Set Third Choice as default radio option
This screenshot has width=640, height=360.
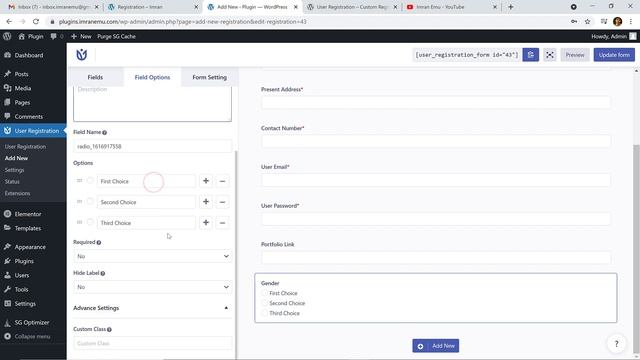click(90, 222)
